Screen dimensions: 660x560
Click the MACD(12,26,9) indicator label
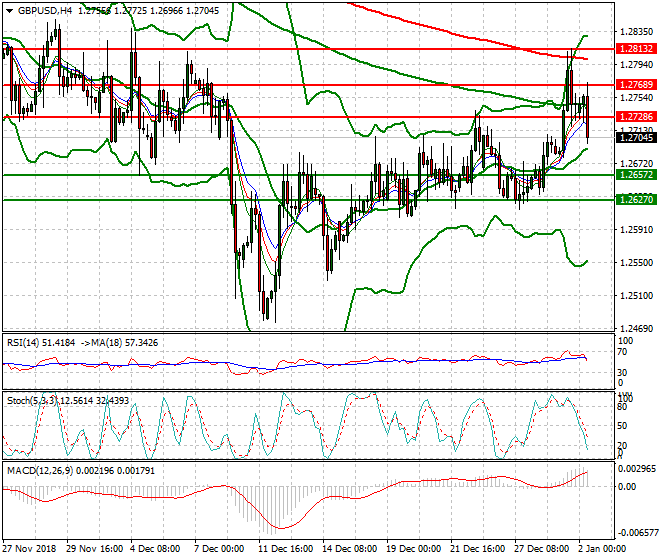tap(40, 470)
